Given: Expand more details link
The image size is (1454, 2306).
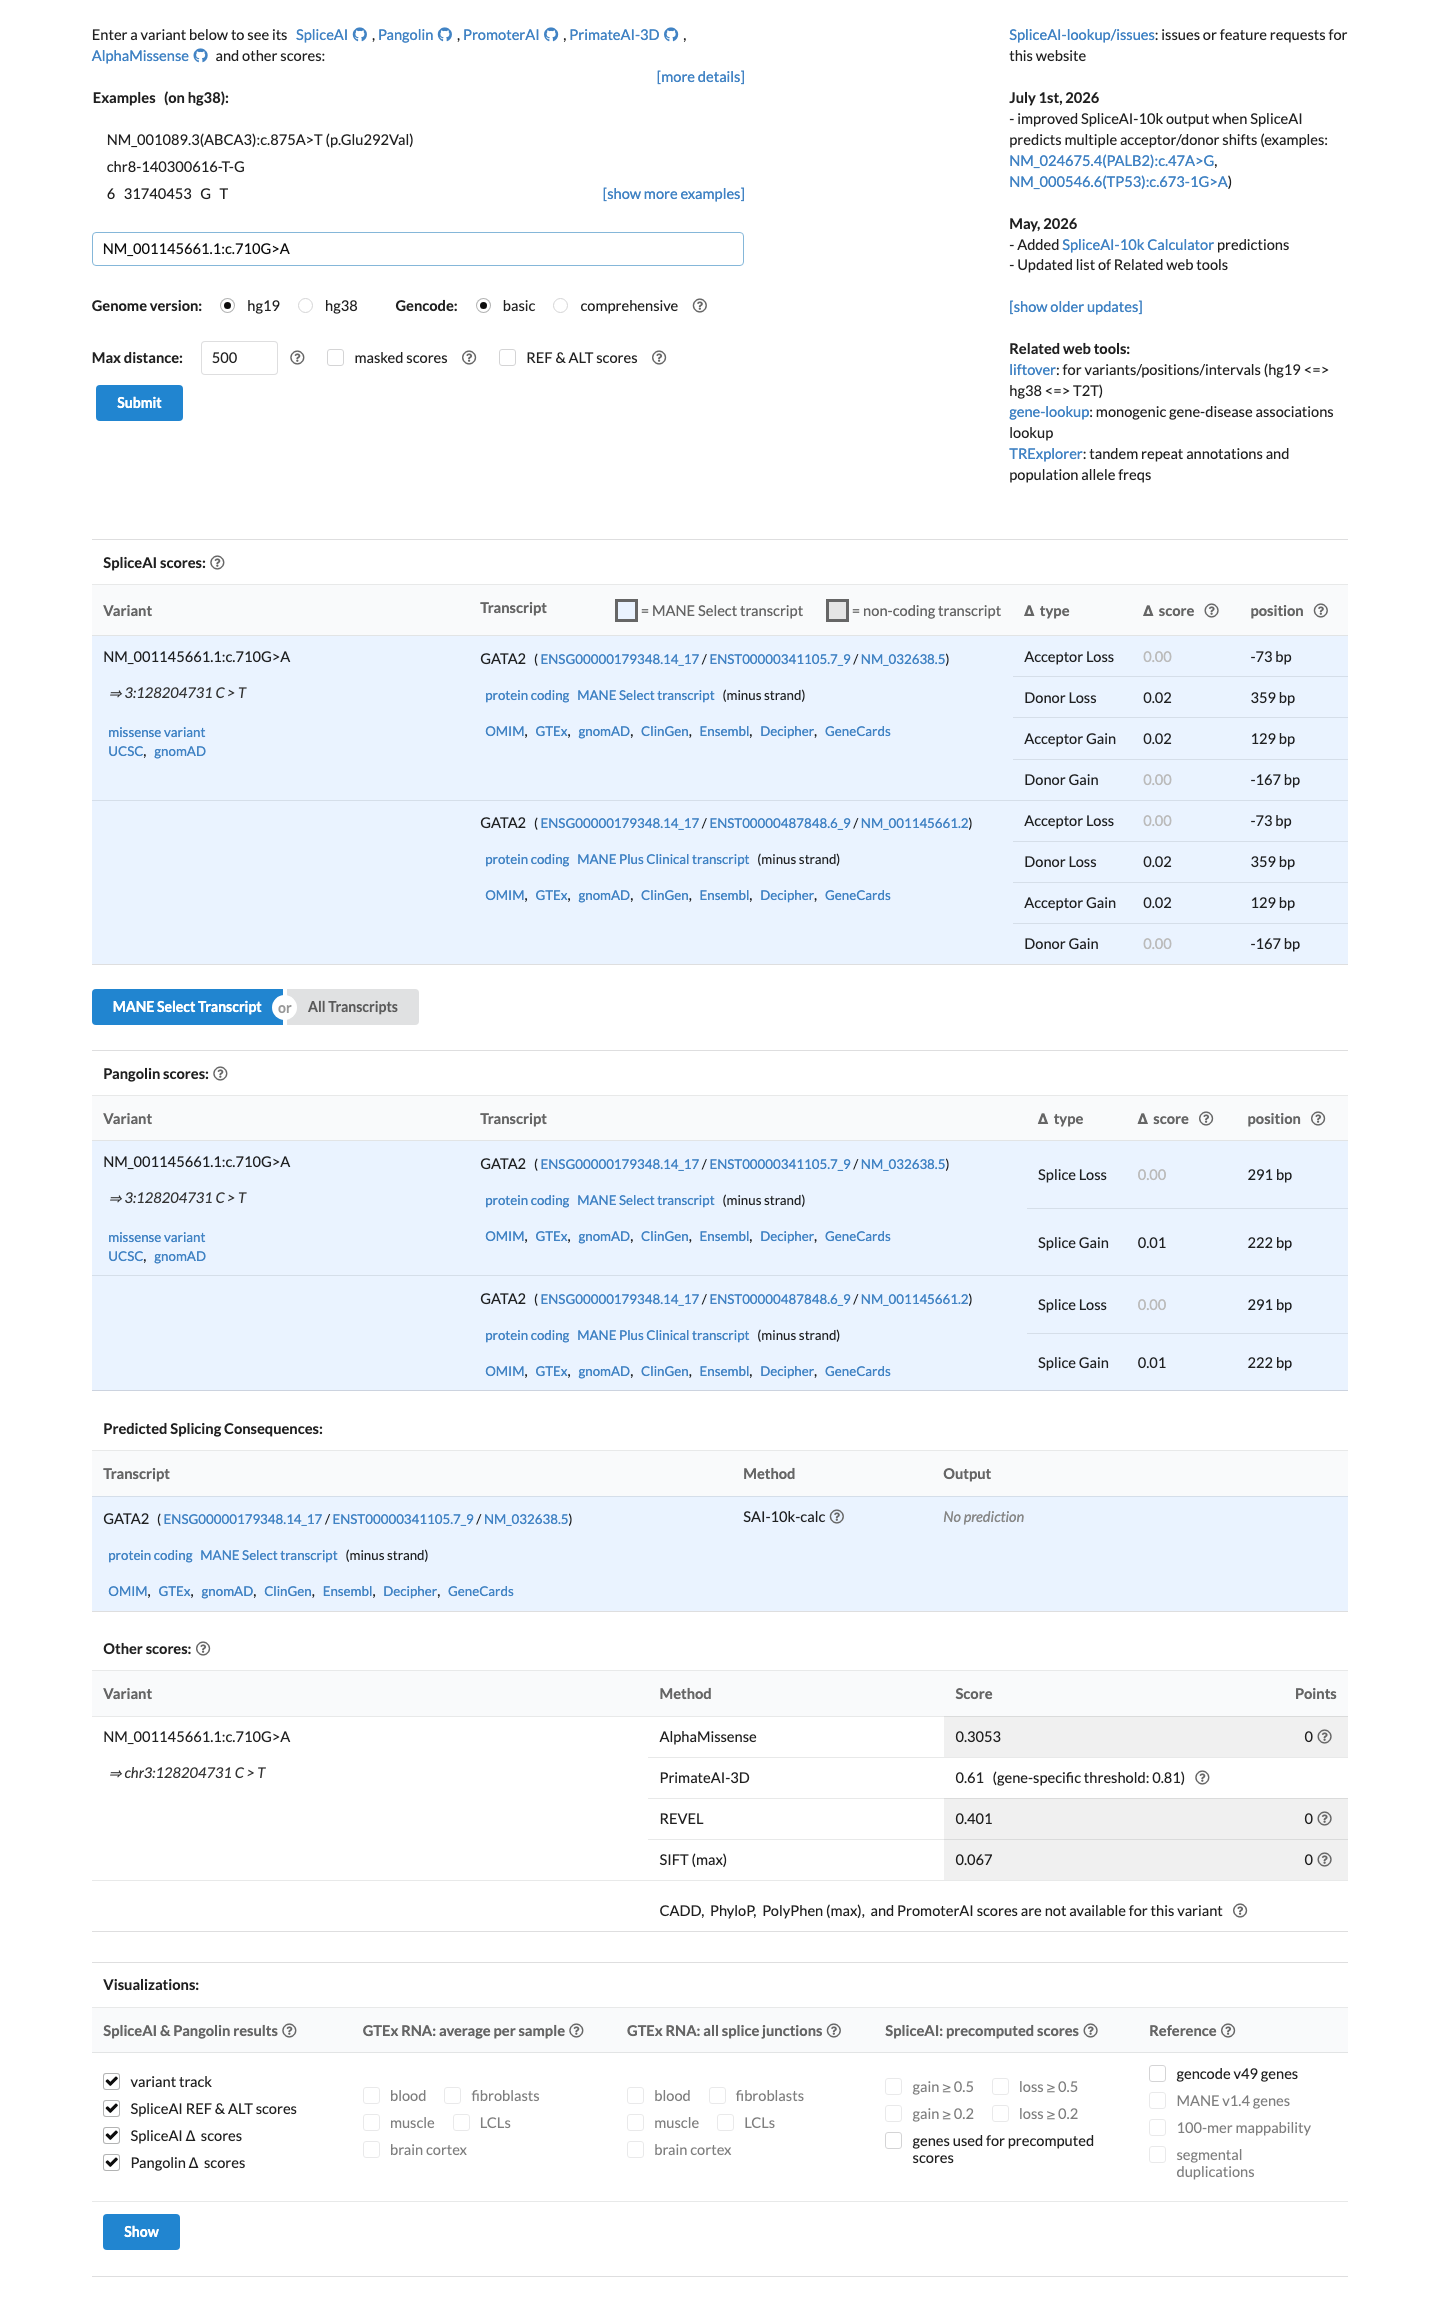Looking at the screenshot, I should pos(700,77).
